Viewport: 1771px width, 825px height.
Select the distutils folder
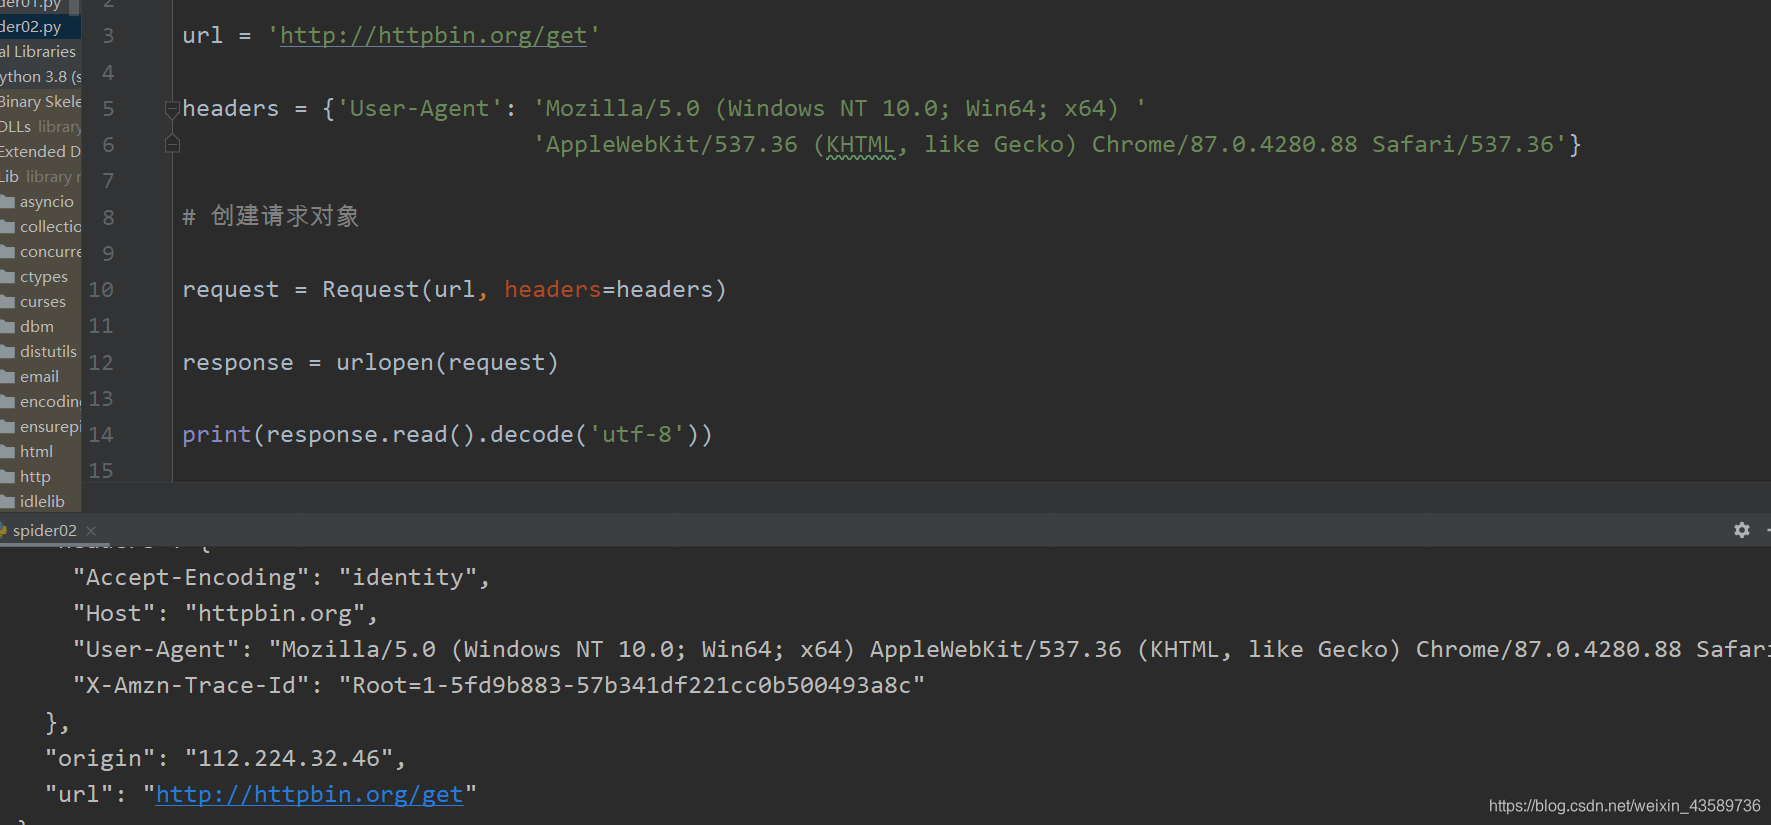coord(48,352)
